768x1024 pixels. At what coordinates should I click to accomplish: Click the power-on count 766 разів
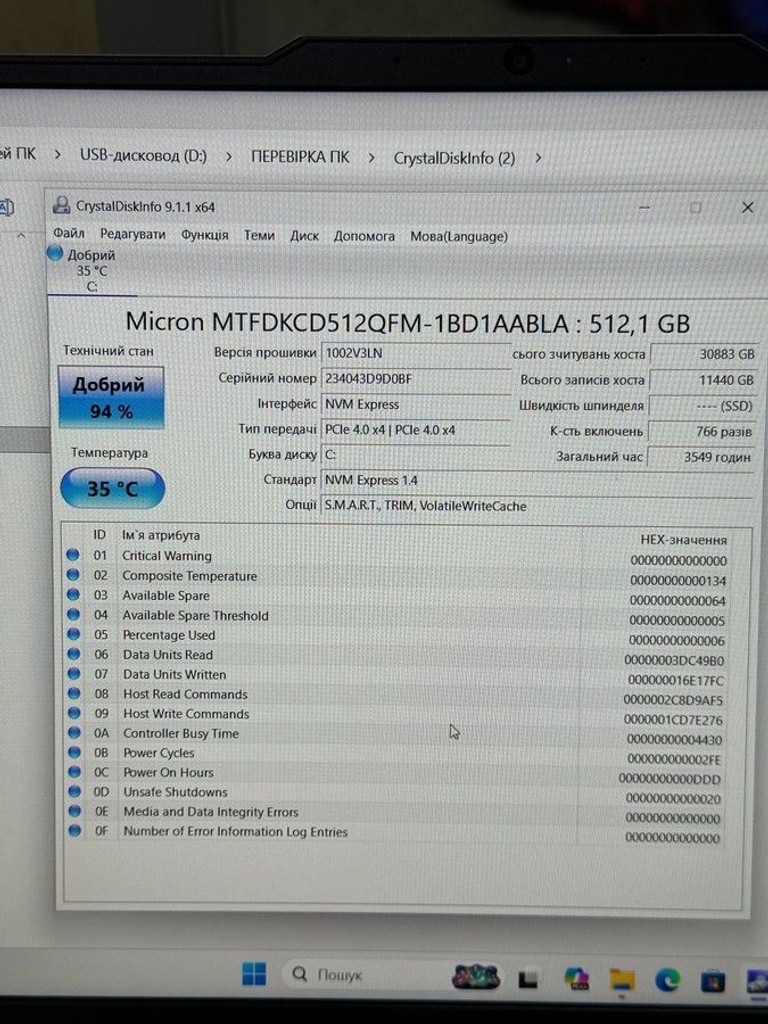[x=701, y=432]
